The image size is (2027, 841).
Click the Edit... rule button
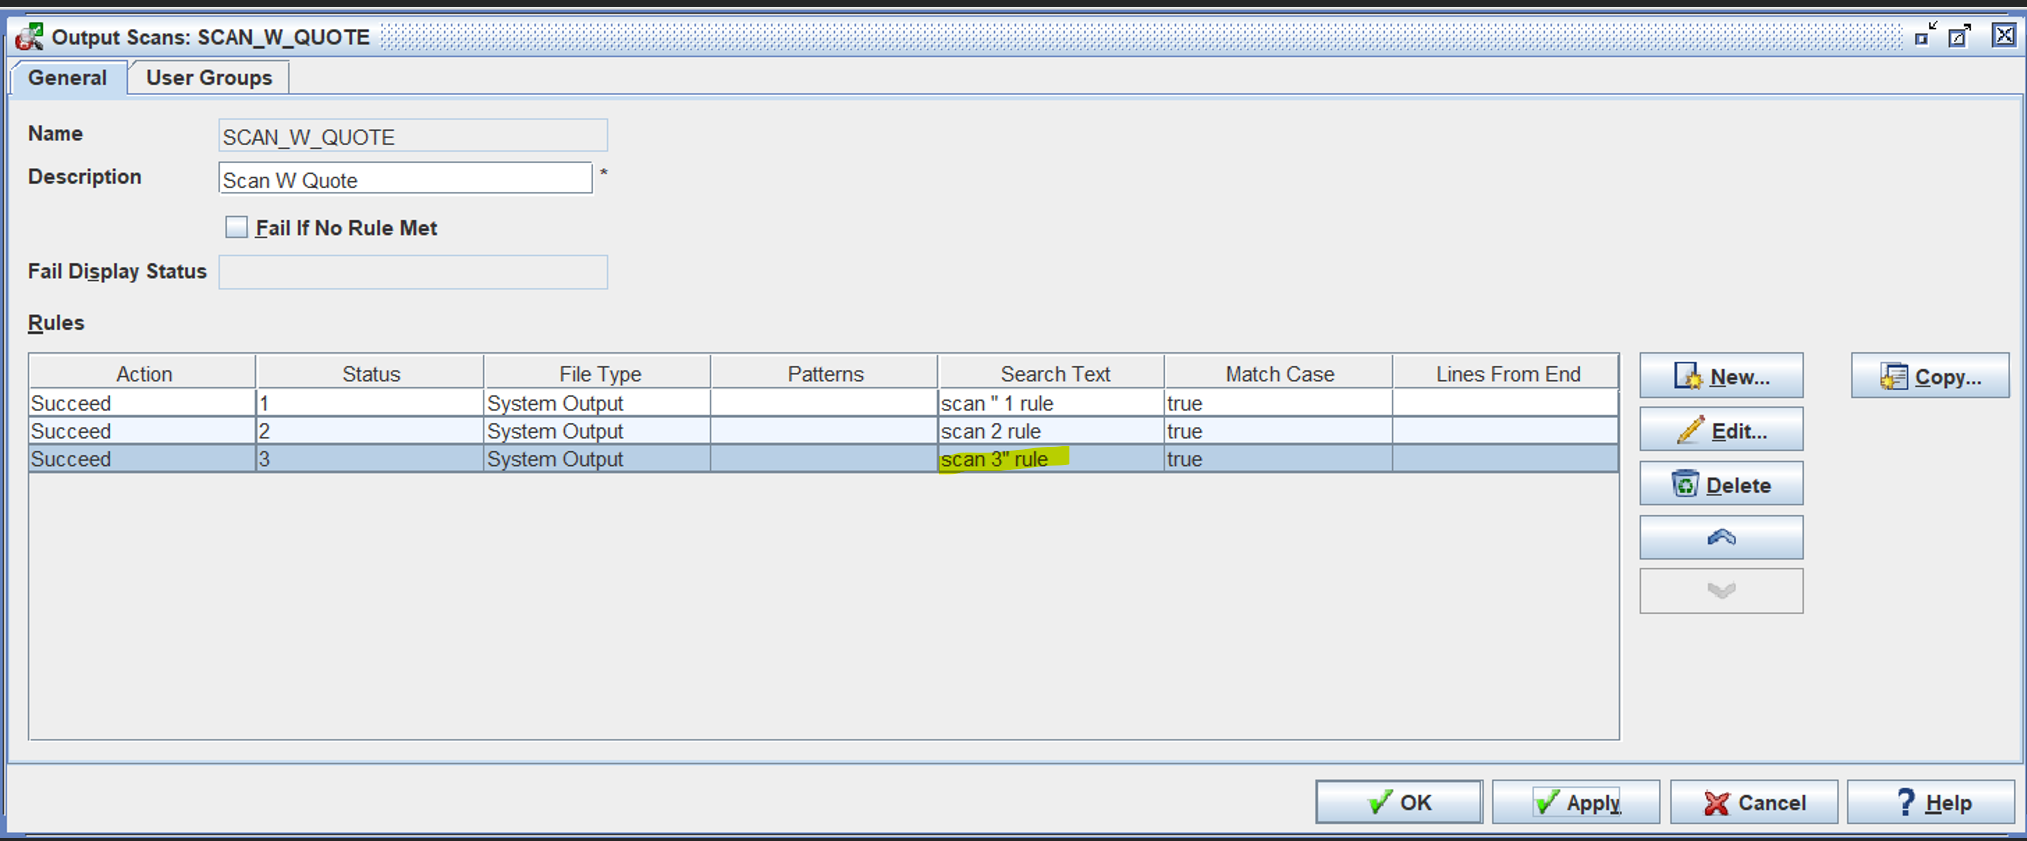pyautogui.click(x=1721, y=430)
